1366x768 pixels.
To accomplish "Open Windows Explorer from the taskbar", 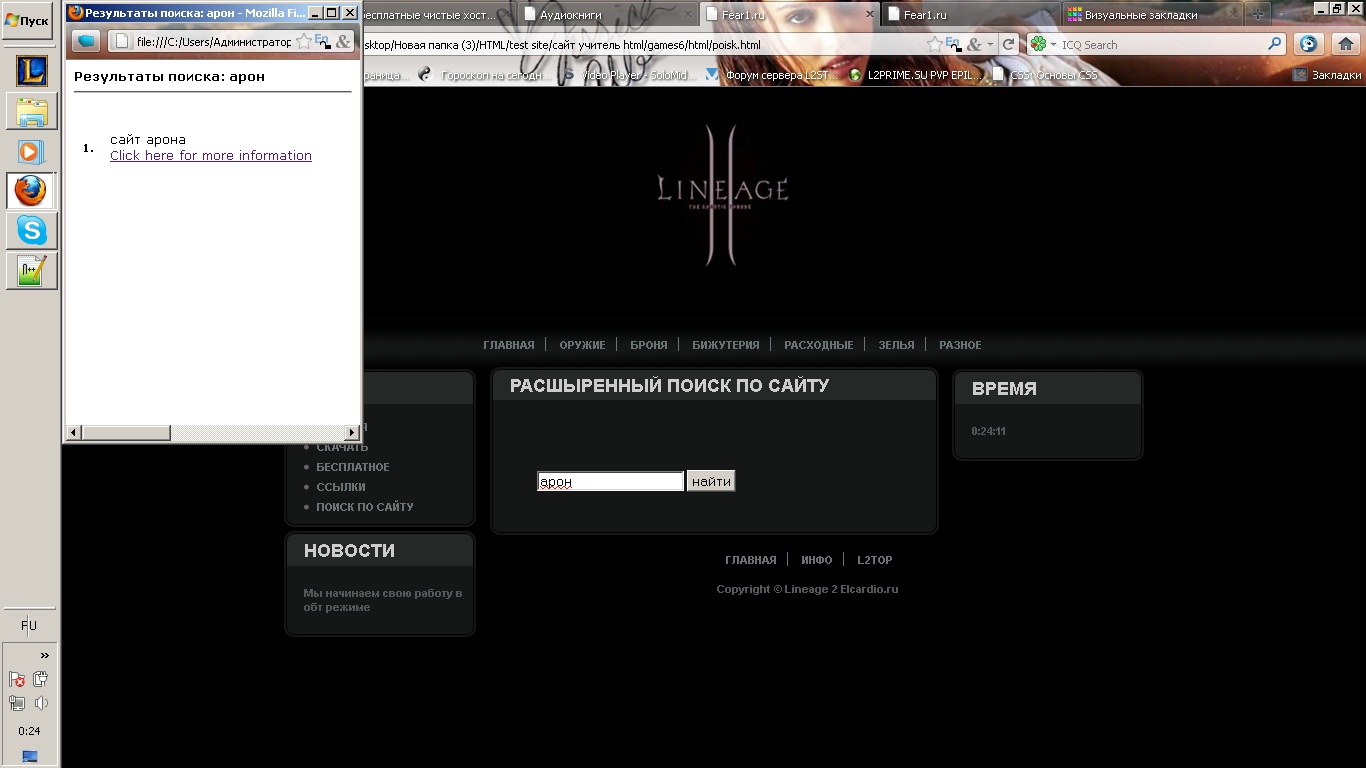I will (x=31, y=111).
